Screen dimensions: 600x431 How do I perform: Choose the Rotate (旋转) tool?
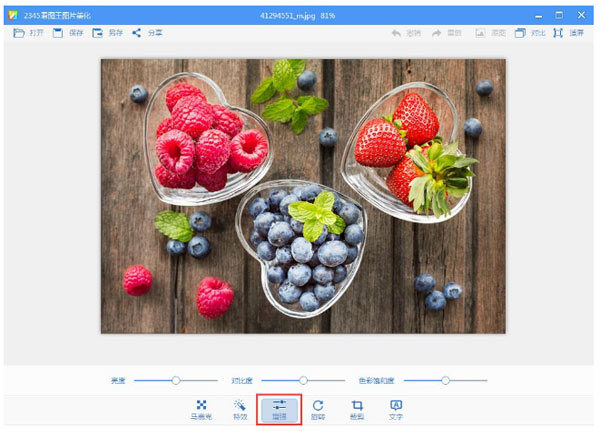(318, 410)
